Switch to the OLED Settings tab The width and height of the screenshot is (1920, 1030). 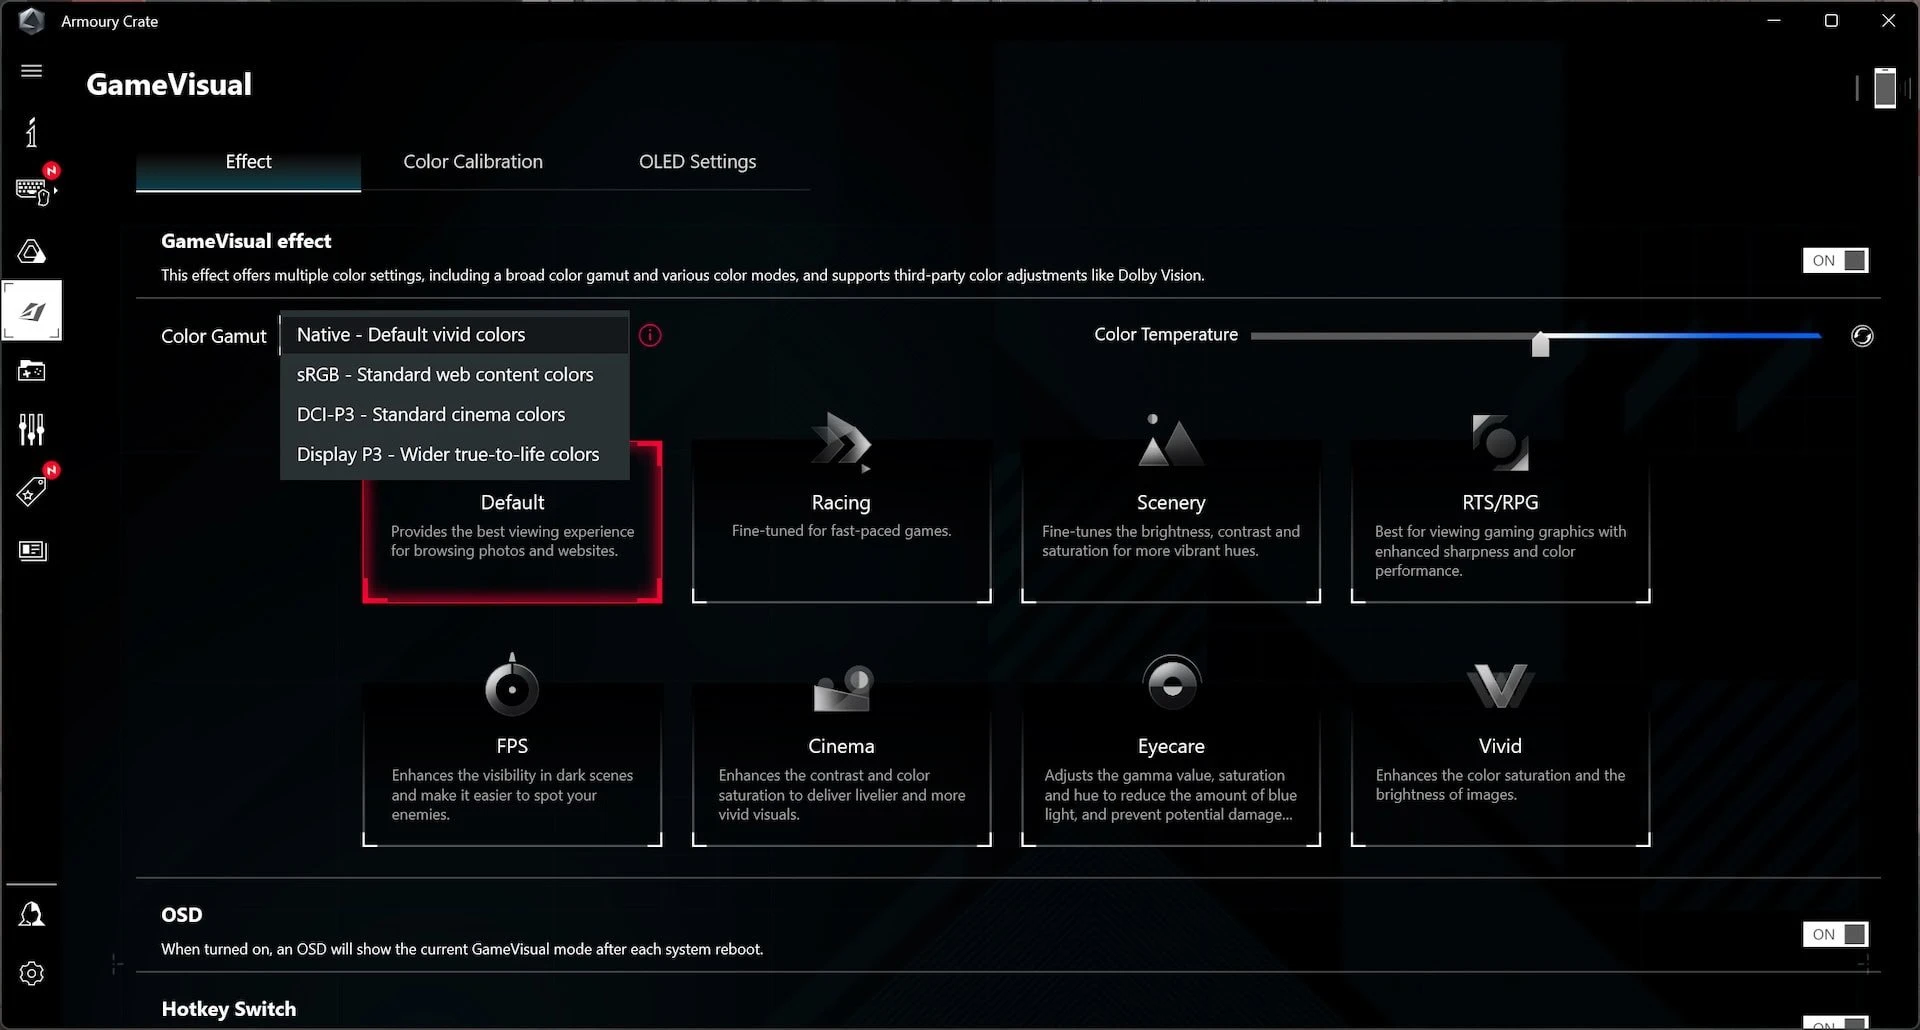pos(697,162)
